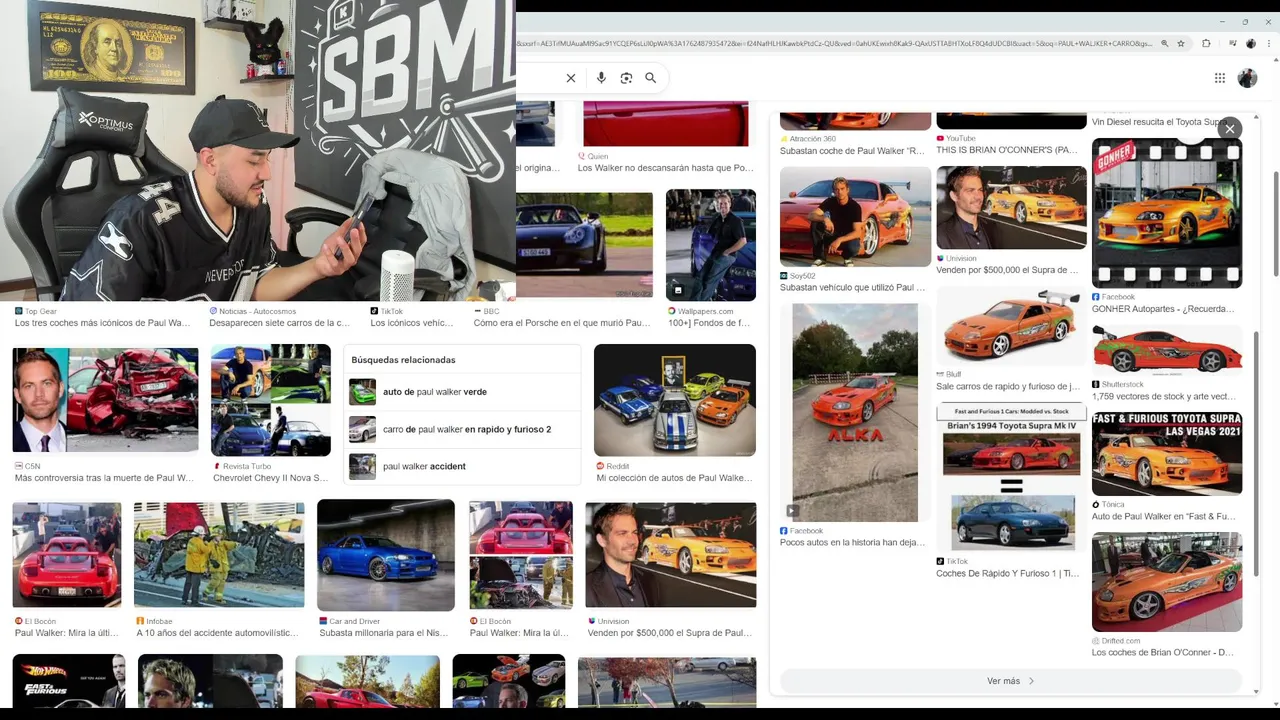The height and width of the screenshot is (720, 1280).
Task: Click 'Subasta millonaria para el Nis...' caption
Action: pyautogui.click(x=384, y=633)
